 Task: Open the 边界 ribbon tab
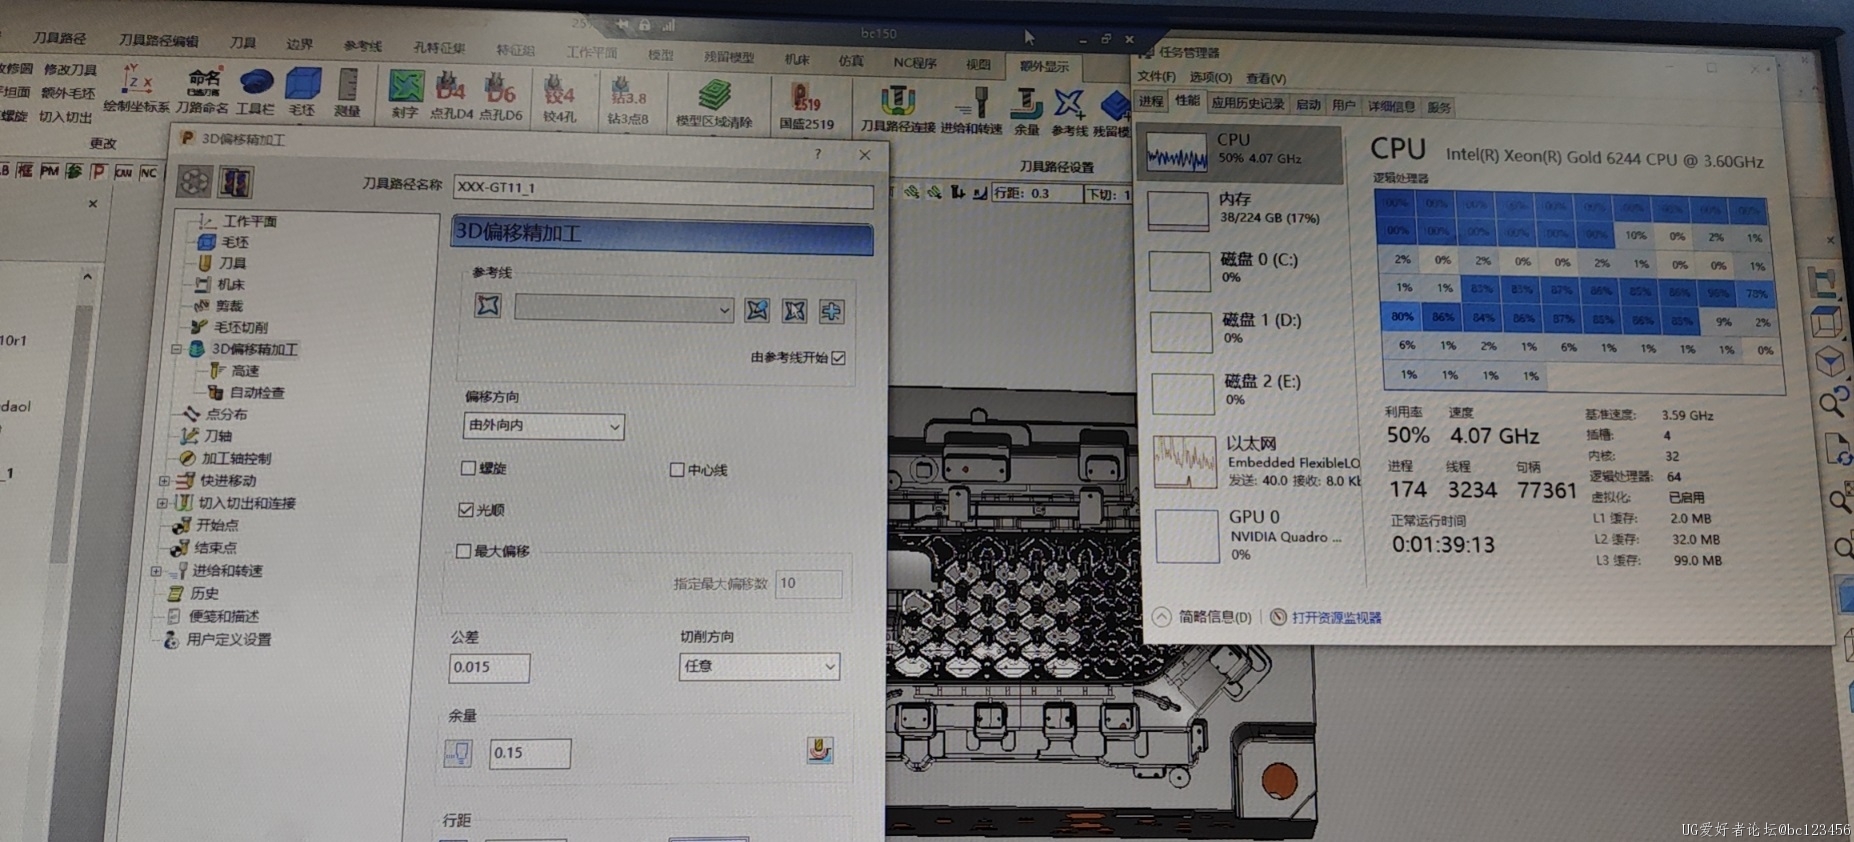point(299,43)
